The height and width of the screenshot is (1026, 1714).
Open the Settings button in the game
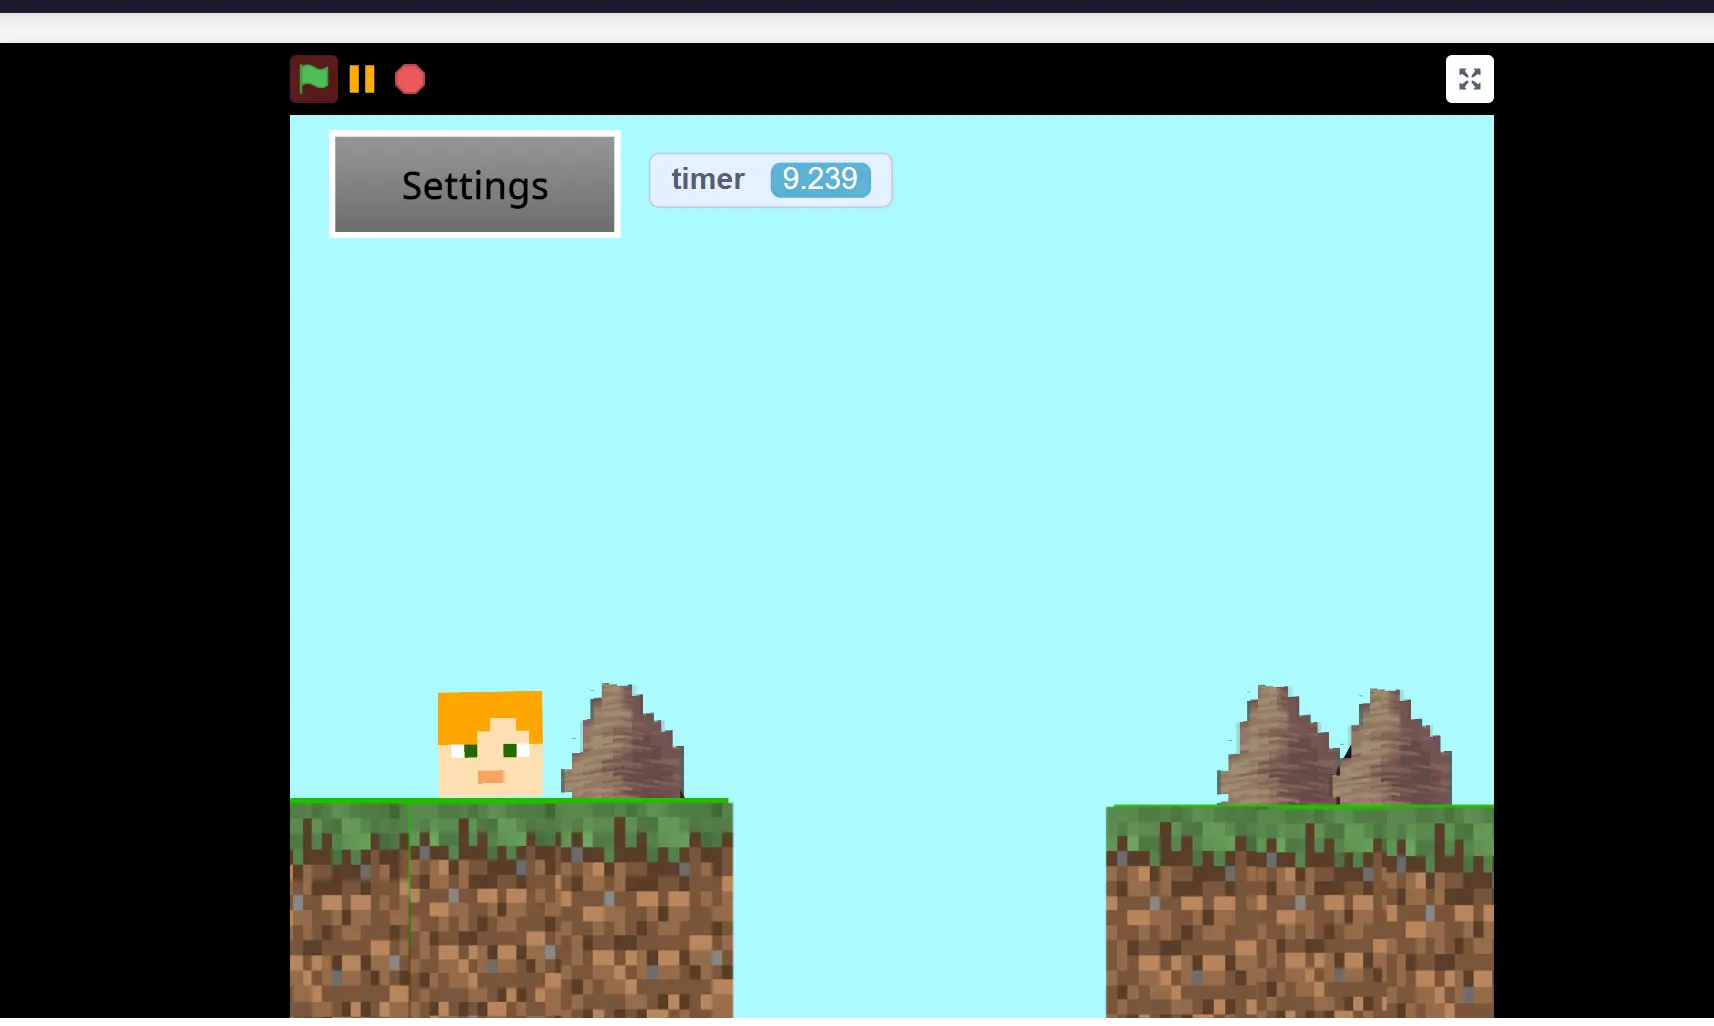point(475,185)
